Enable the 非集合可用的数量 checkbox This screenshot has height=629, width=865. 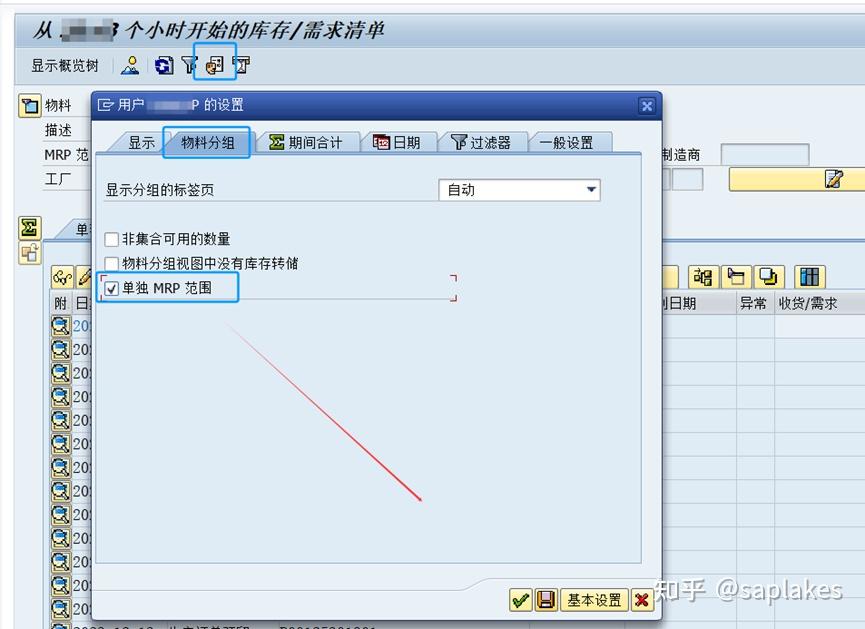(x=112, y=240)
